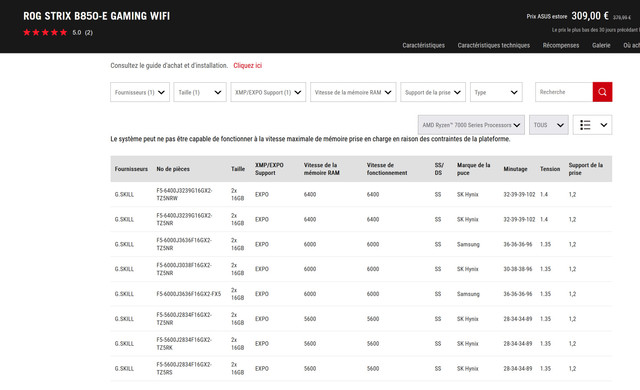Click Vitesse de fonctionnement column header
640x390 pixels.
387,169
